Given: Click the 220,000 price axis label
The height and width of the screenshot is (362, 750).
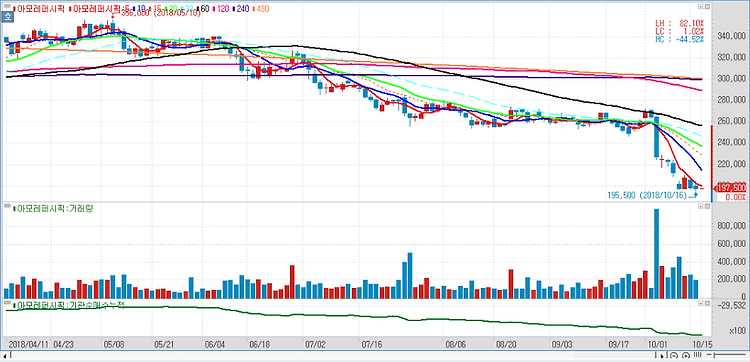Looking at the screenshot, I should (732, 164).
